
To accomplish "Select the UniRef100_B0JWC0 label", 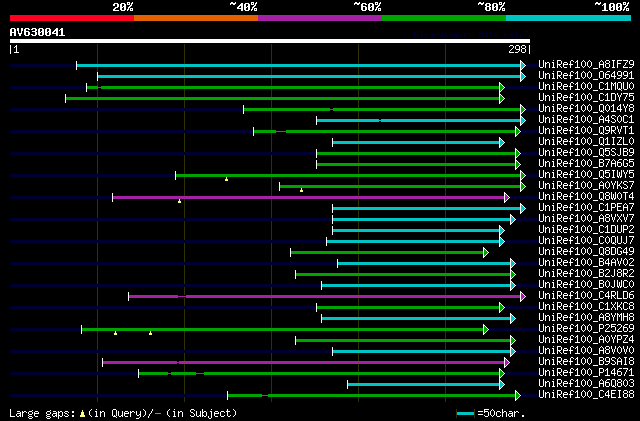I will [x=586, y=285].
